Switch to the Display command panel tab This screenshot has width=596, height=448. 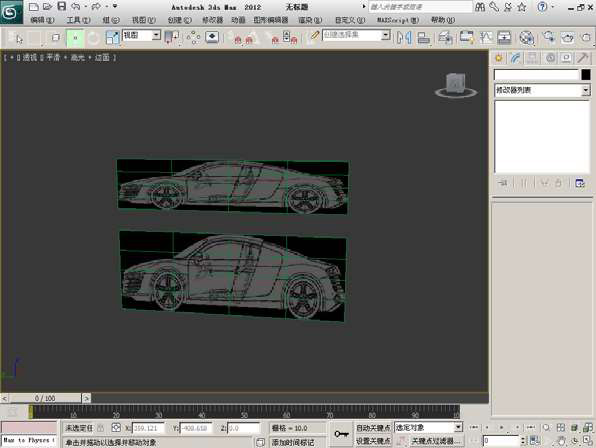click(x=566, y=58)
